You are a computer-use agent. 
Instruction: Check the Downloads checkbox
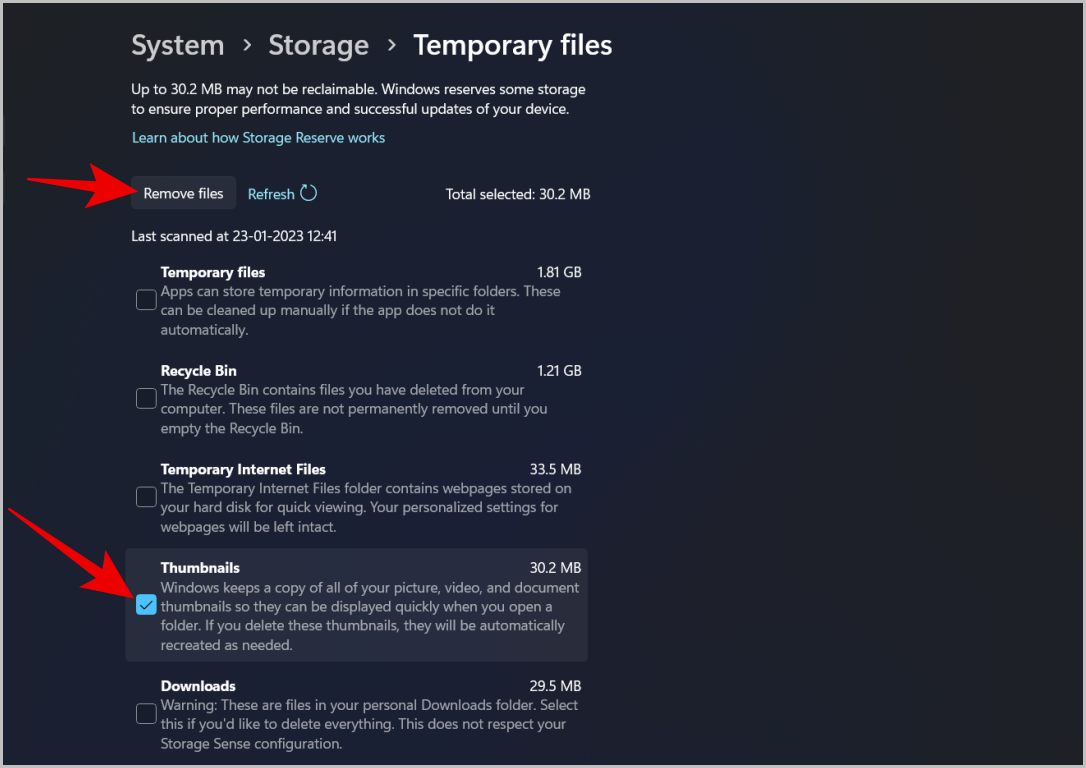[x=145, y=713]
